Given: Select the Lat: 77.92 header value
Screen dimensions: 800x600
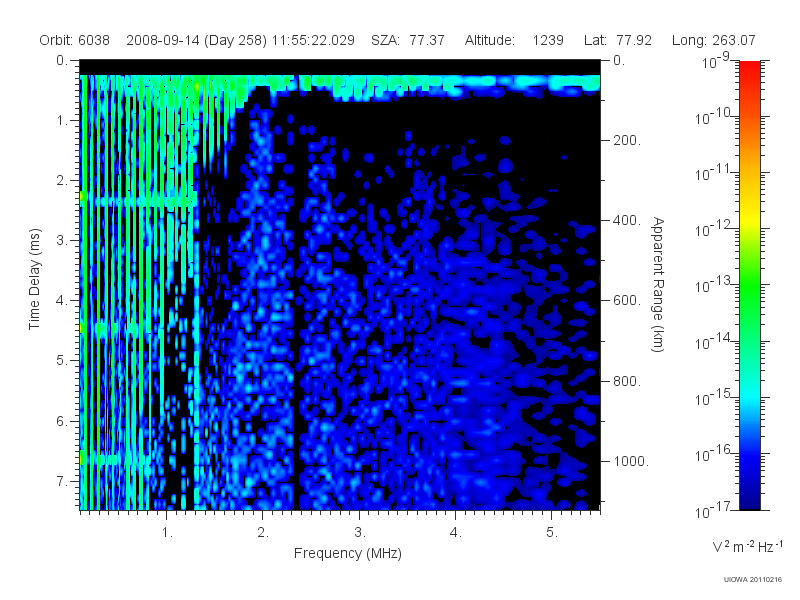Looking at the screenshot, I should (618, 40).
